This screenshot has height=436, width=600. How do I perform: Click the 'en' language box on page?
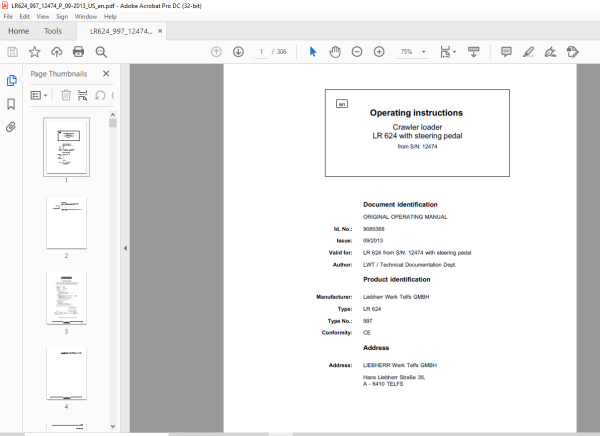(x=342, y=104)
